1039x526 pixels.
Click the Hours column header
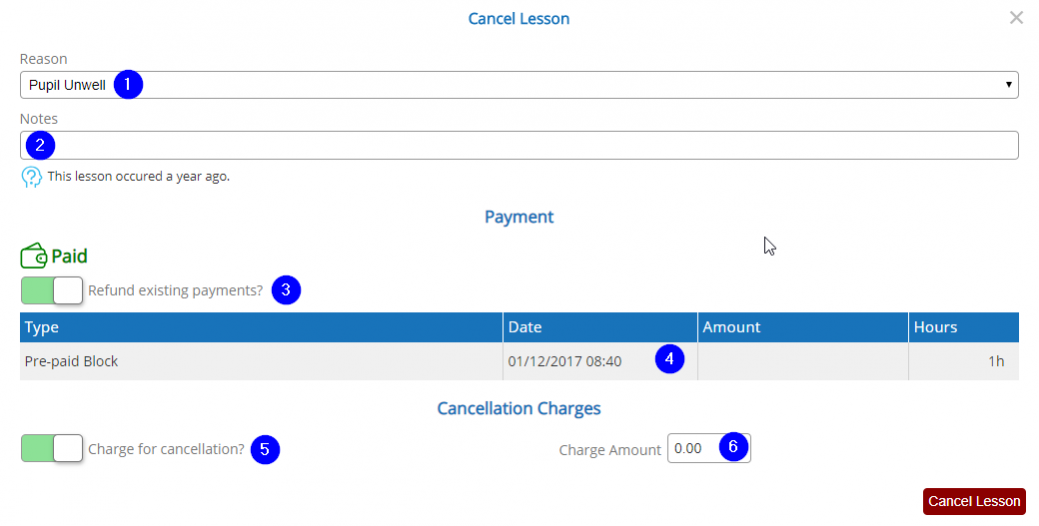963,327
